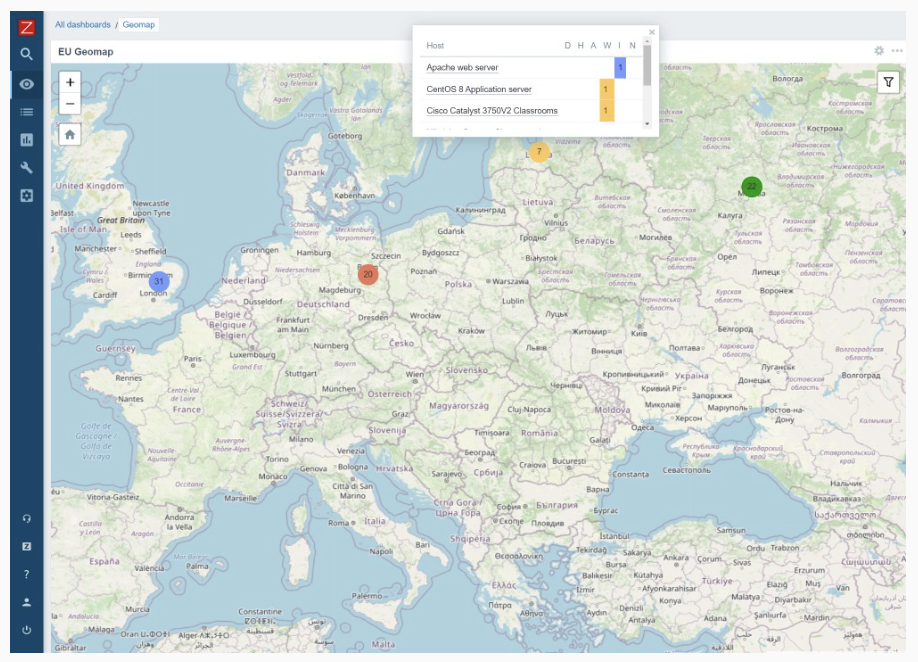This screenshot has width=918, height=662.
Task: Click the green cluster marker showing 22
Action: tap(752, 187)
